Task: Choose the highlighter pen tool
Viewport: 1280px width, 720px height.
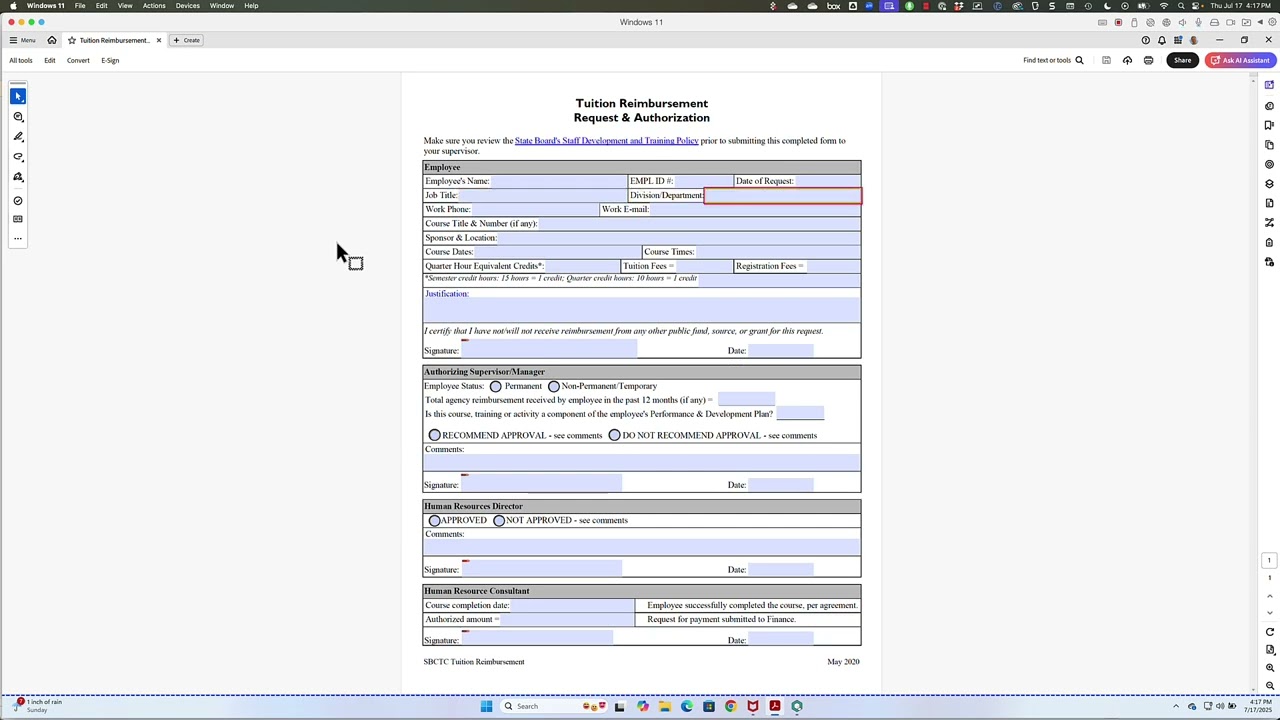Action: coord(18,136)
